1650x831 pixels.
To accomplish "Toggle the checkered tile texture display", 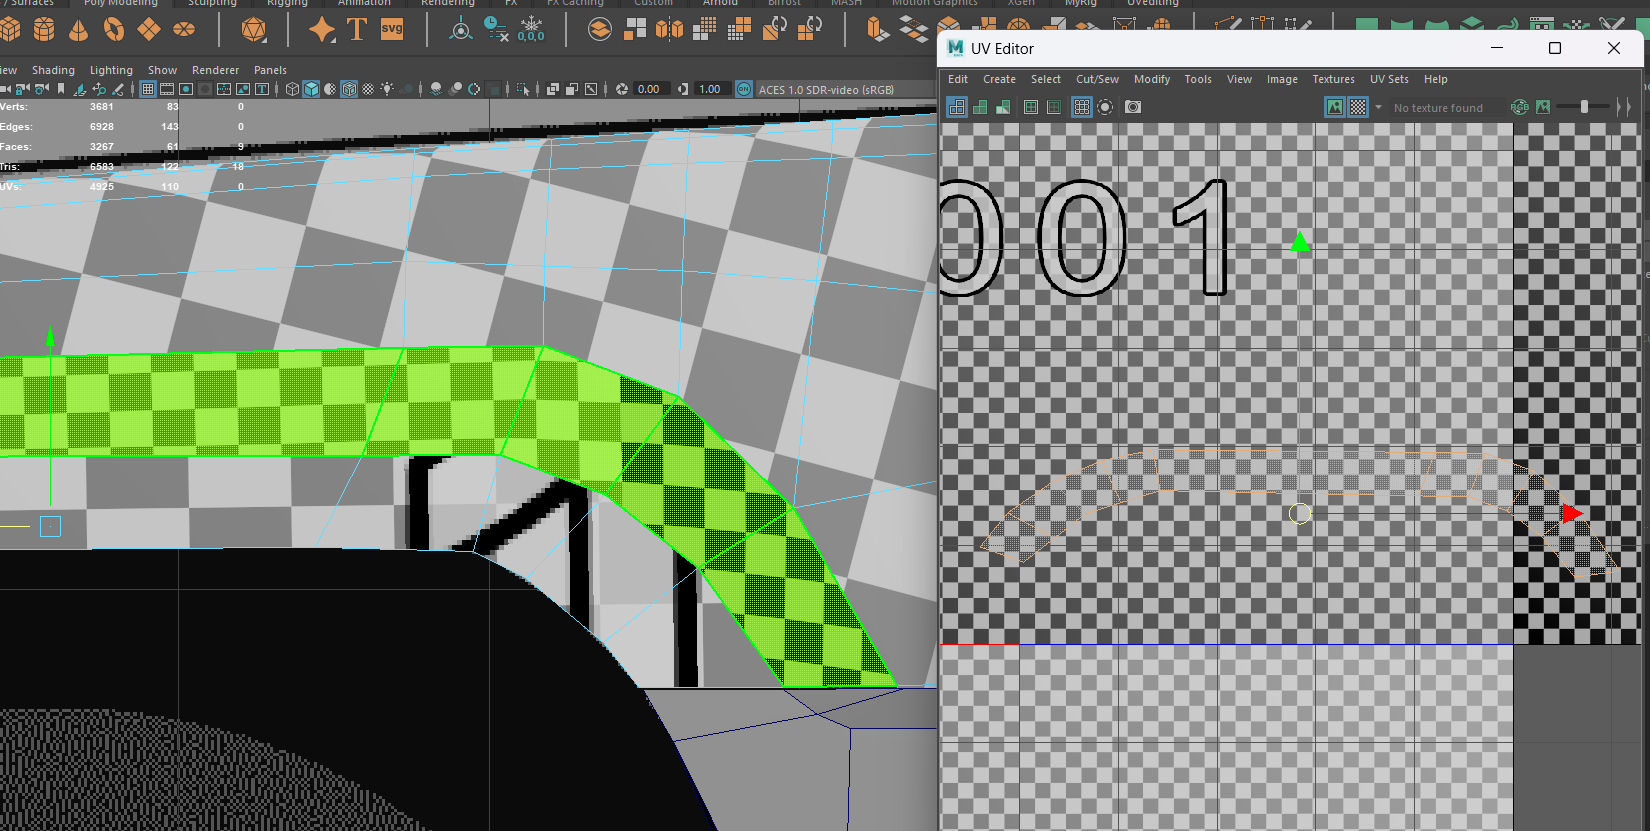I will point(1358,107).
